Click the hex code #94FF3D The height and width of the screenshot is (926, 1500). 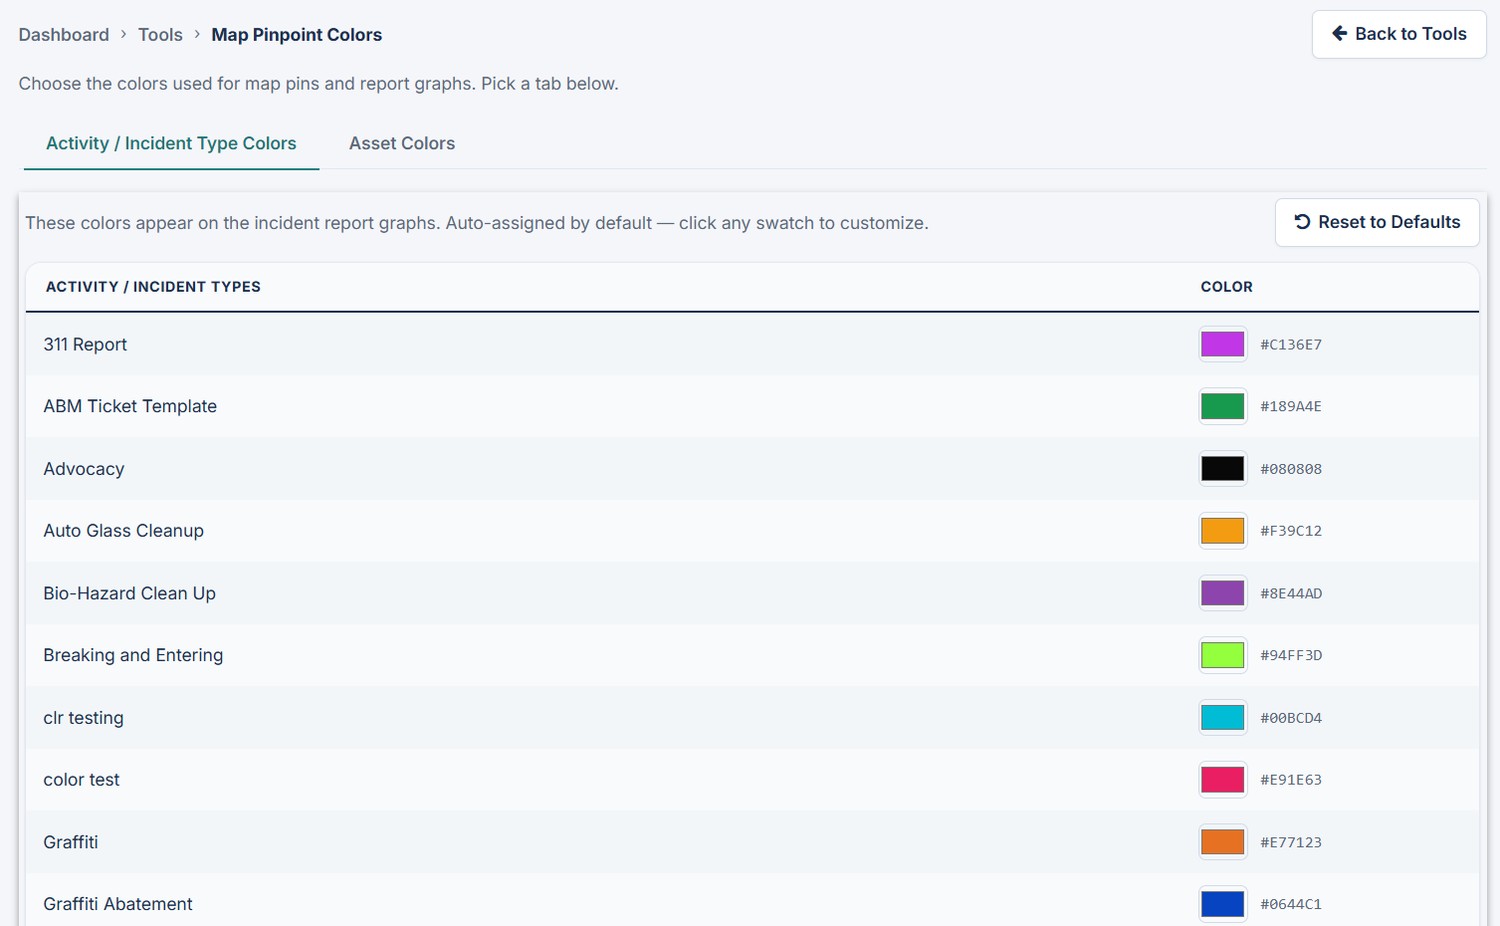(x=1291, y=656)
